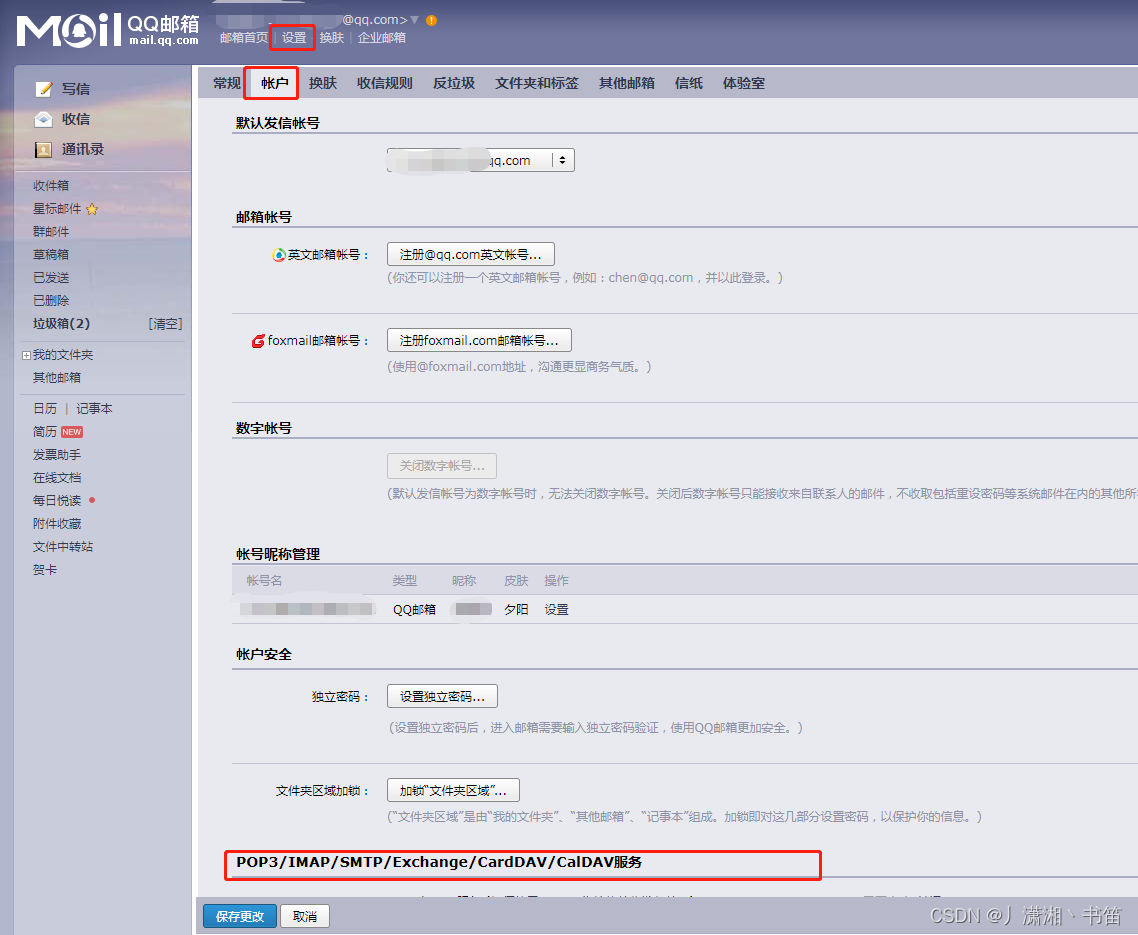Open the 常规 settings tab
Screen dimensions: 1138x935
226,83
